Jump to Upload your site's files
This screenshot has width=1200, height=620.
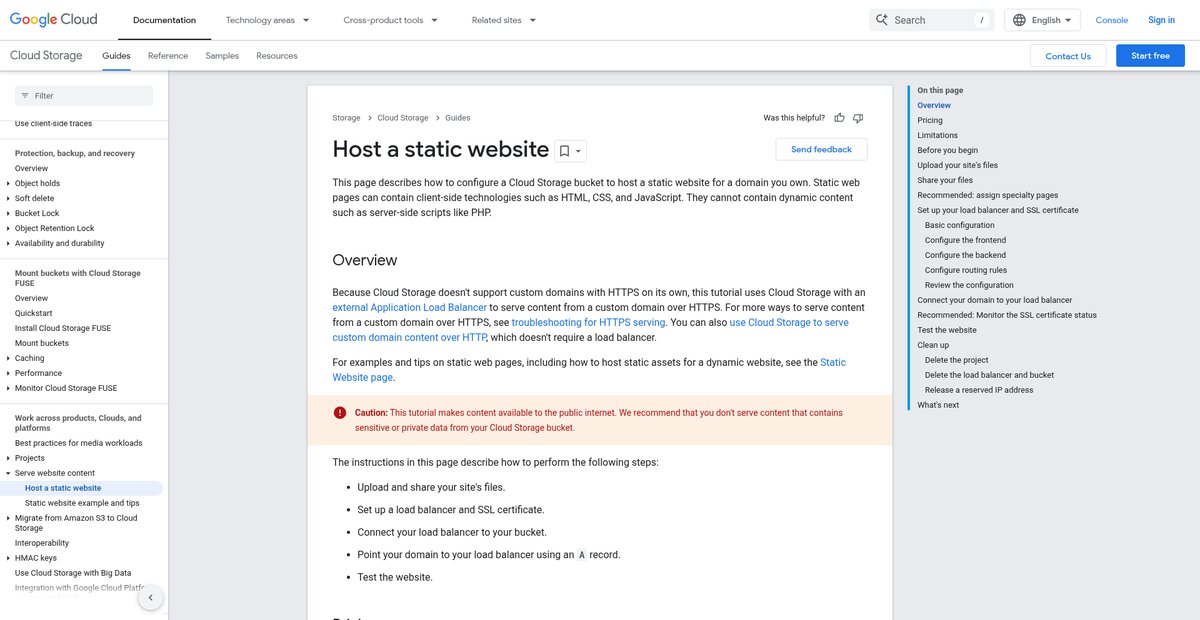958,165
